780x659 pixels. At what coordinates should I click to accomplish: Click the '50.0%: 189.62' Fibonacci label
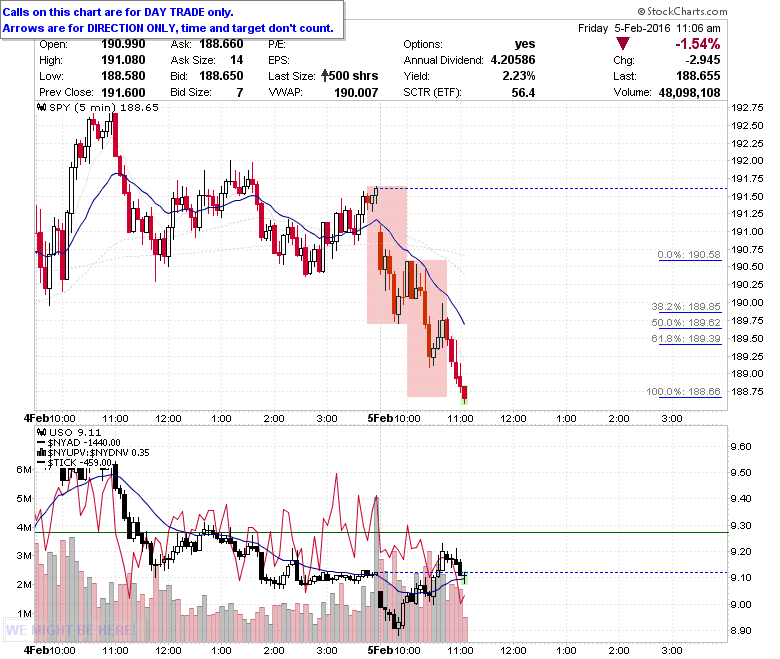click(686, 322)
